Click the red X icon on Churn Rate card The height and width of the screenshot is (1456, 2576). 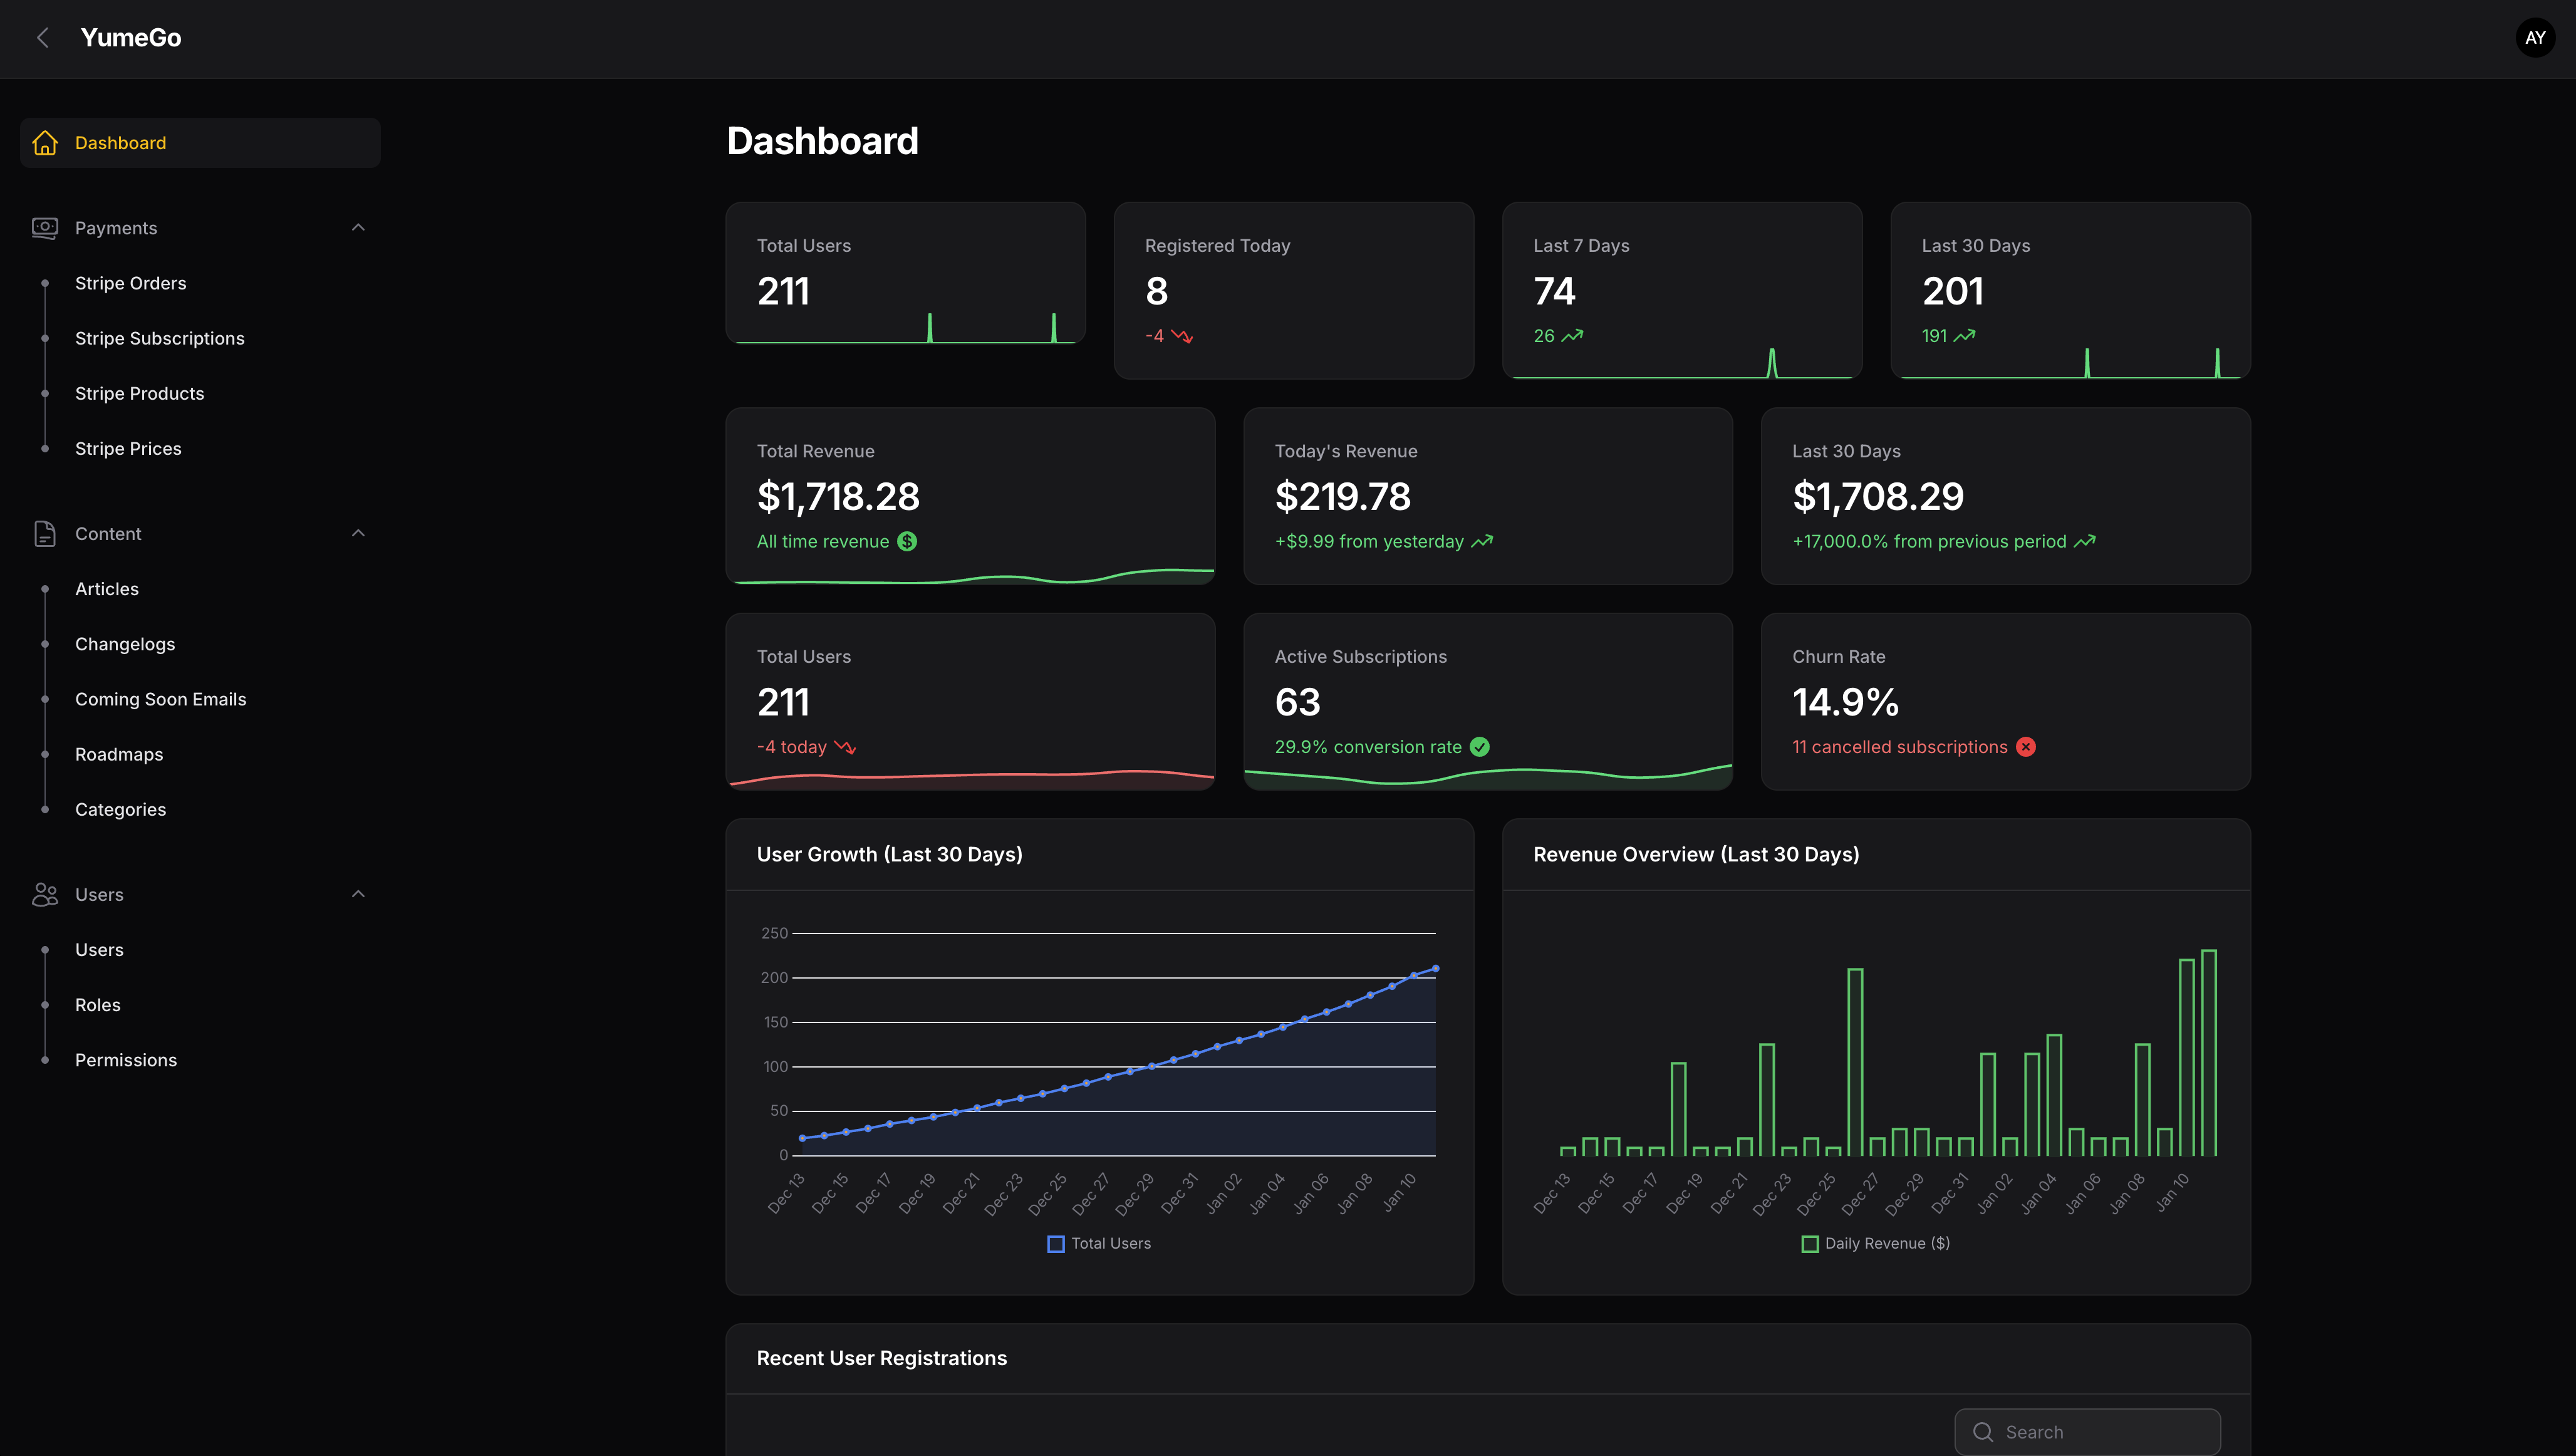tap(2026, 747)
